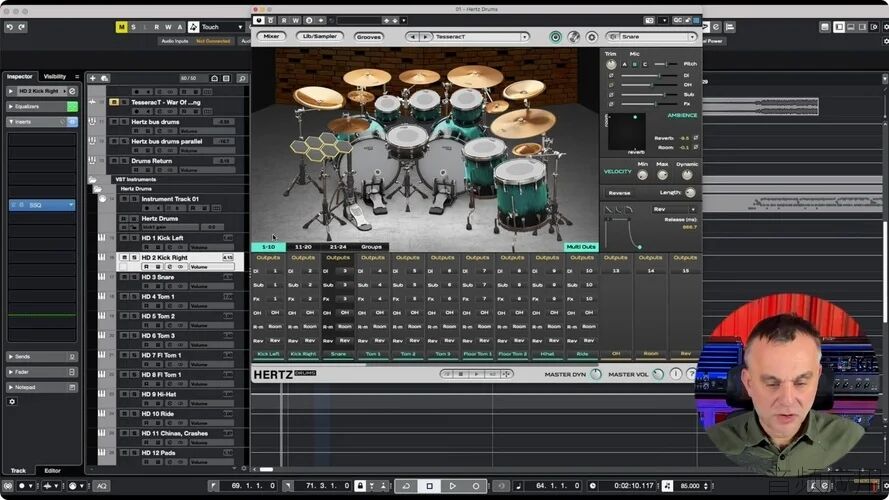
Task: Select Mic C option
Action: 645,65
